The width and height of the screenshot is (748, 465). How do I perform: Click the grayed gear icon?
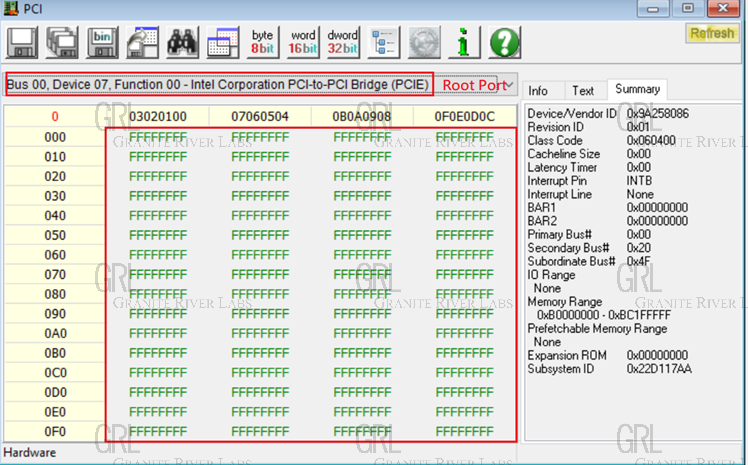[424, 43]
